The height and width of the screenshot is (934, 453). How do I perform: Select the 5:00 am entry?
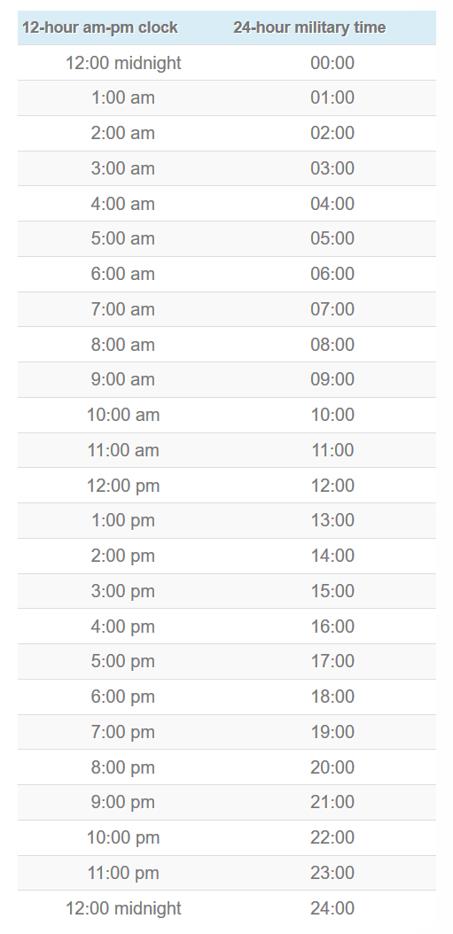(123, 238)
